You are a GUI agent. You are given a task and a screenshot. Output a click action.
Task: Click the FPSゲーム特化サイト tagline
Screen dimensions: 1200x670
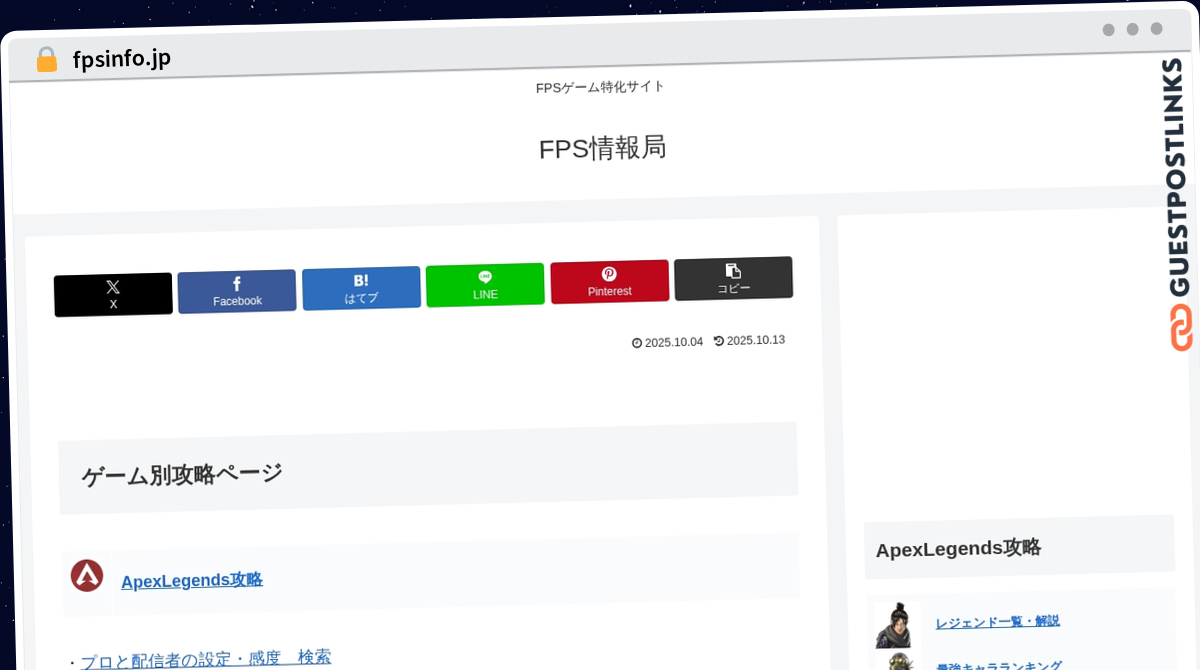click(600, 87)
